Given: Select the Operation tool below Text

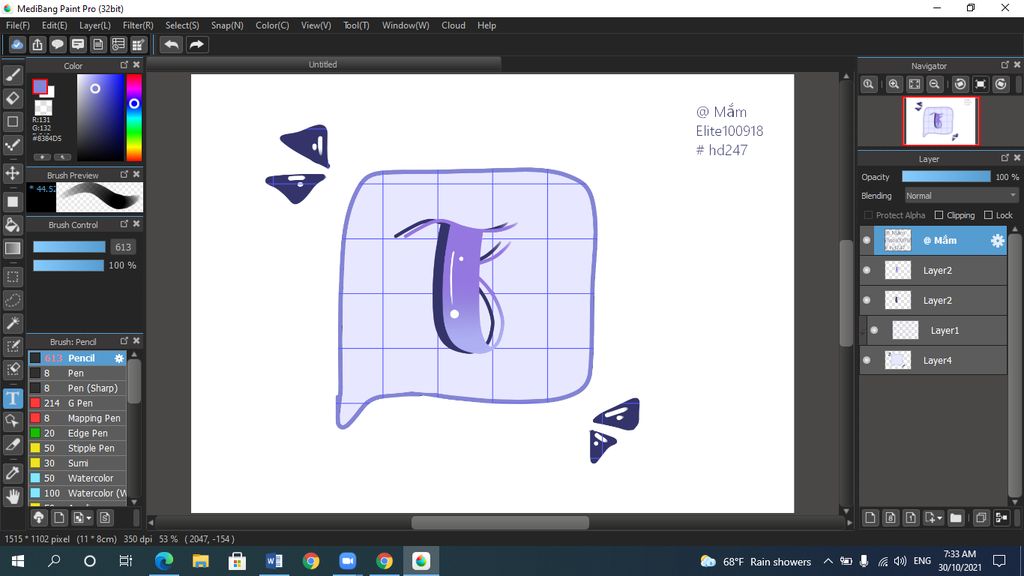Looking at the screenshot, I should point(12,421).
